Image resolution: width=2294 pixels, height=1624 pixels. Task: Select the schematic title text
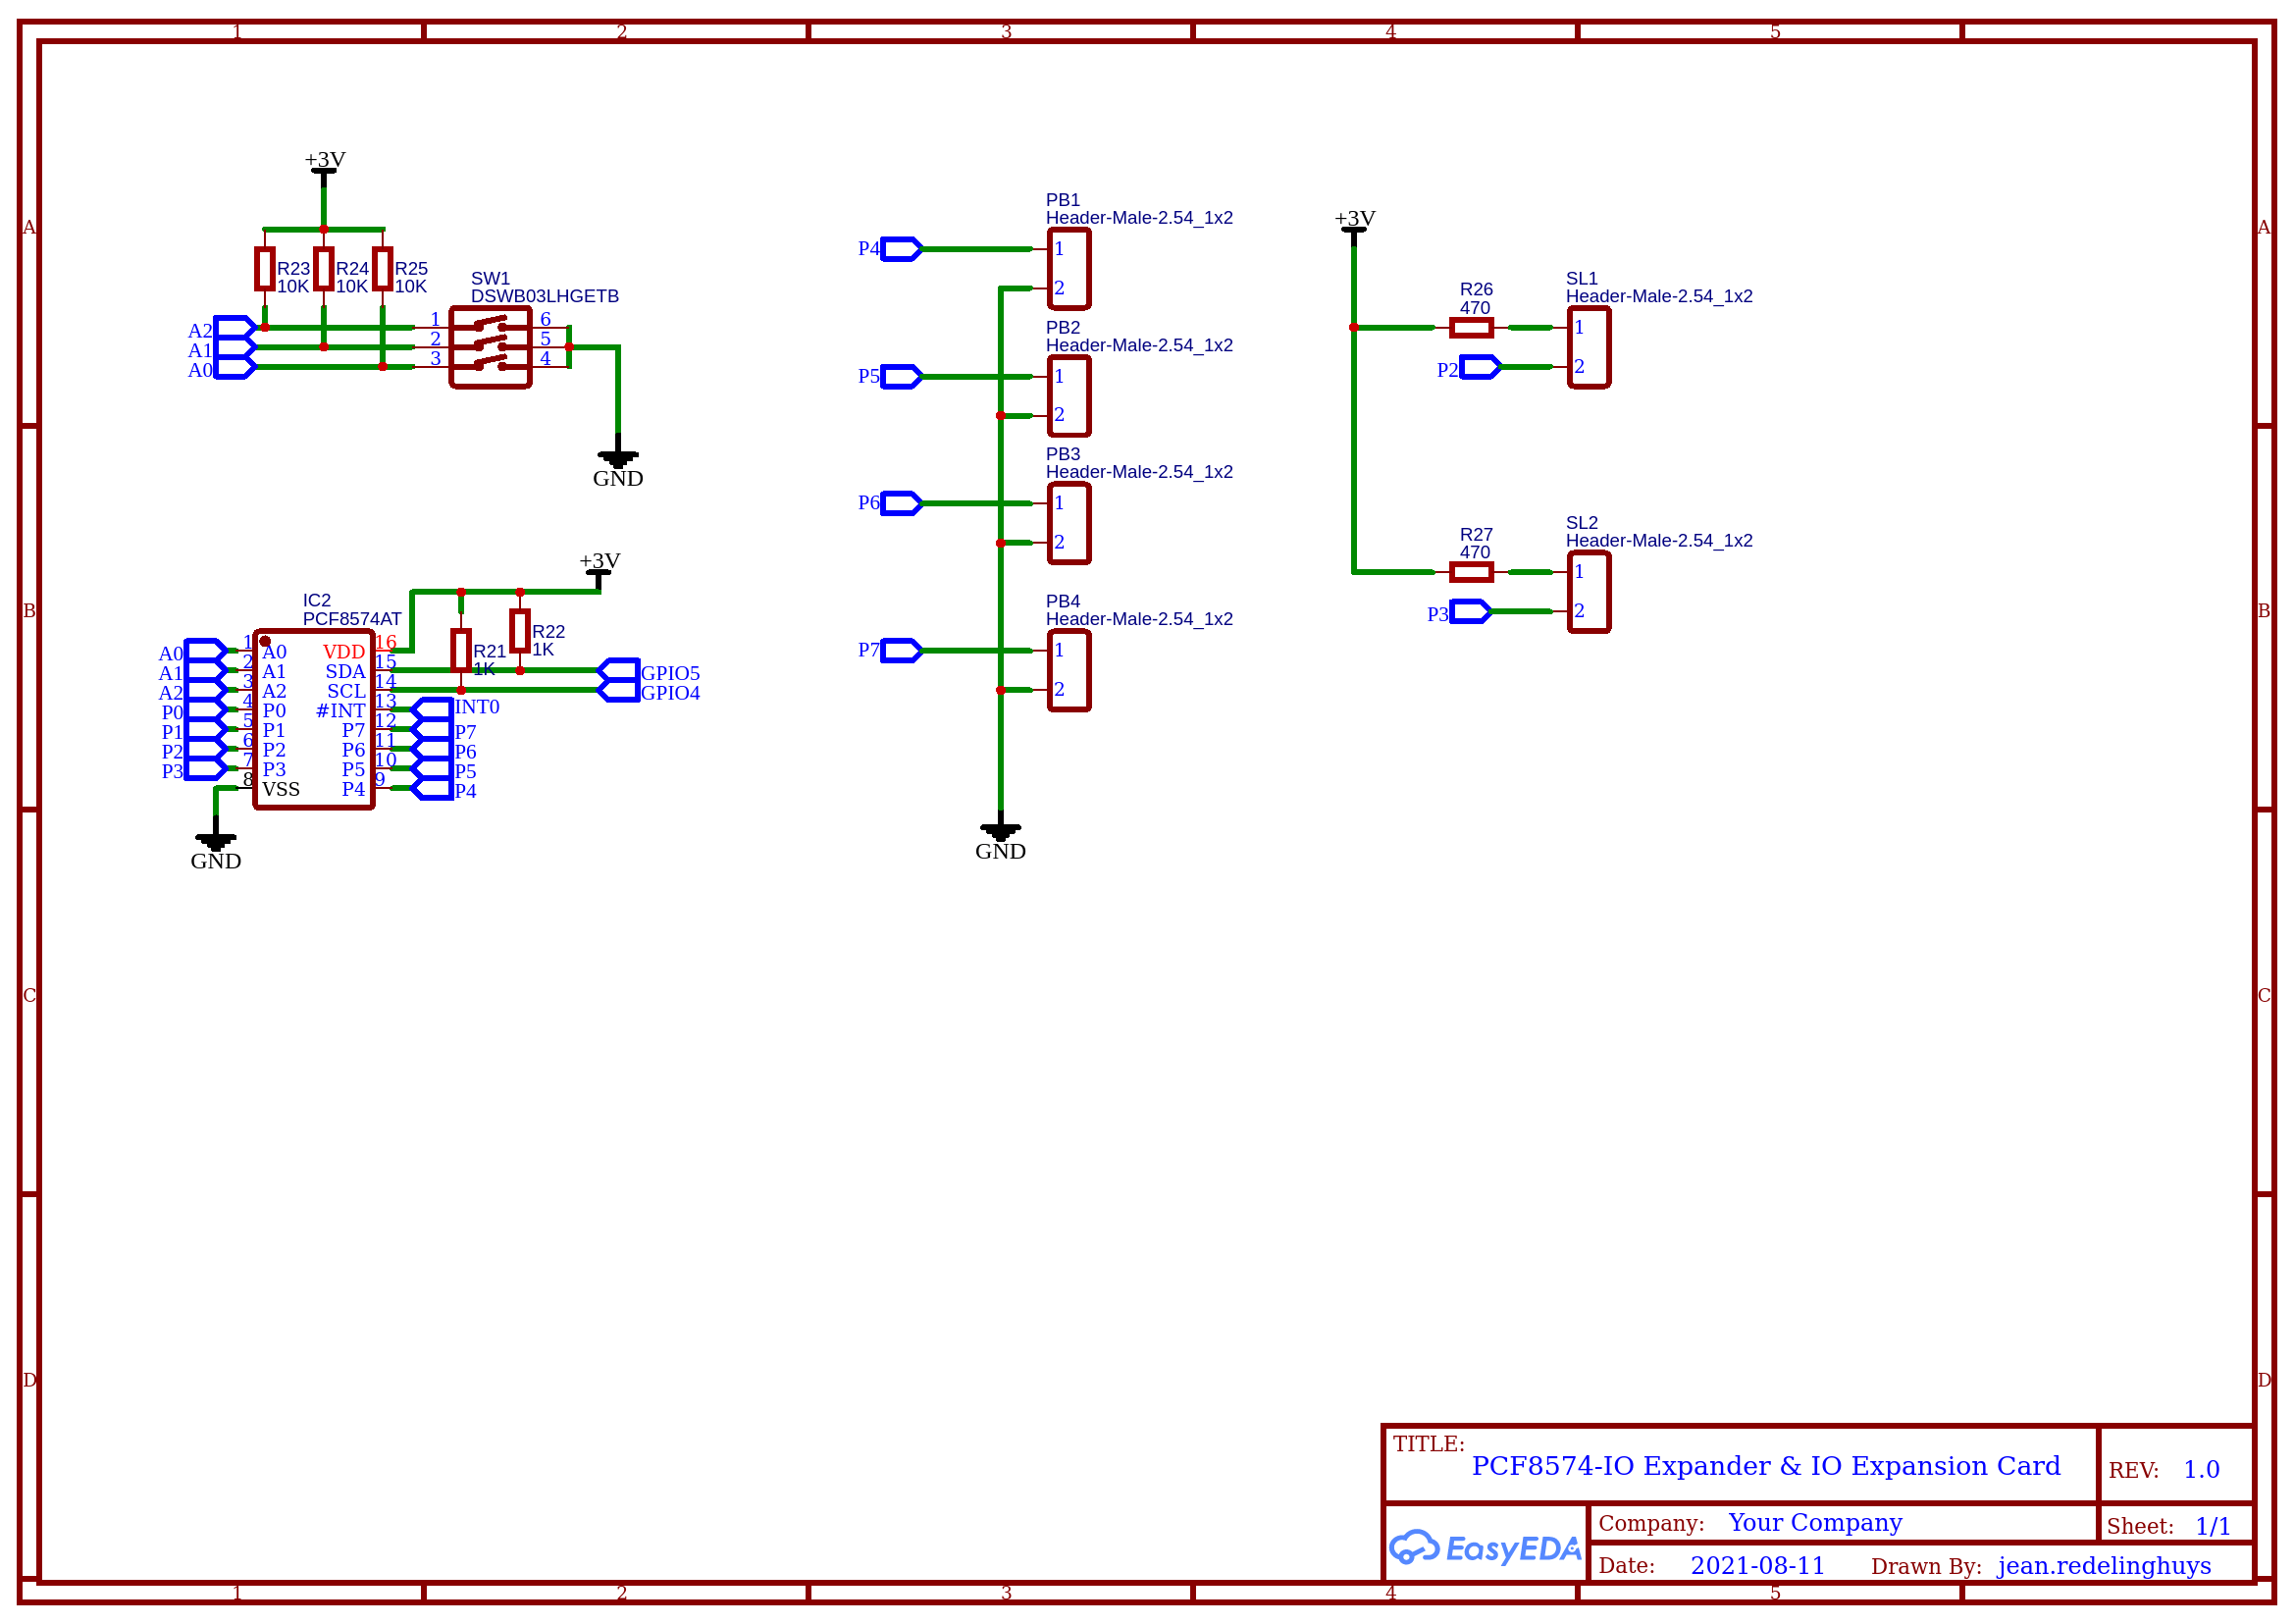(x=1765, y=1466)
